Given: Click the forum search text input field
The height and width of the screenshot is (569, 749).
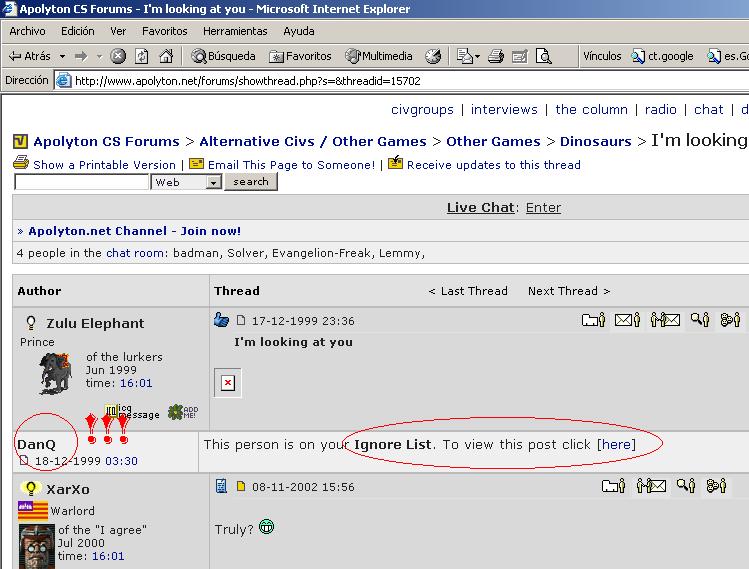Looking at the screenshot, I should [81, 182].
